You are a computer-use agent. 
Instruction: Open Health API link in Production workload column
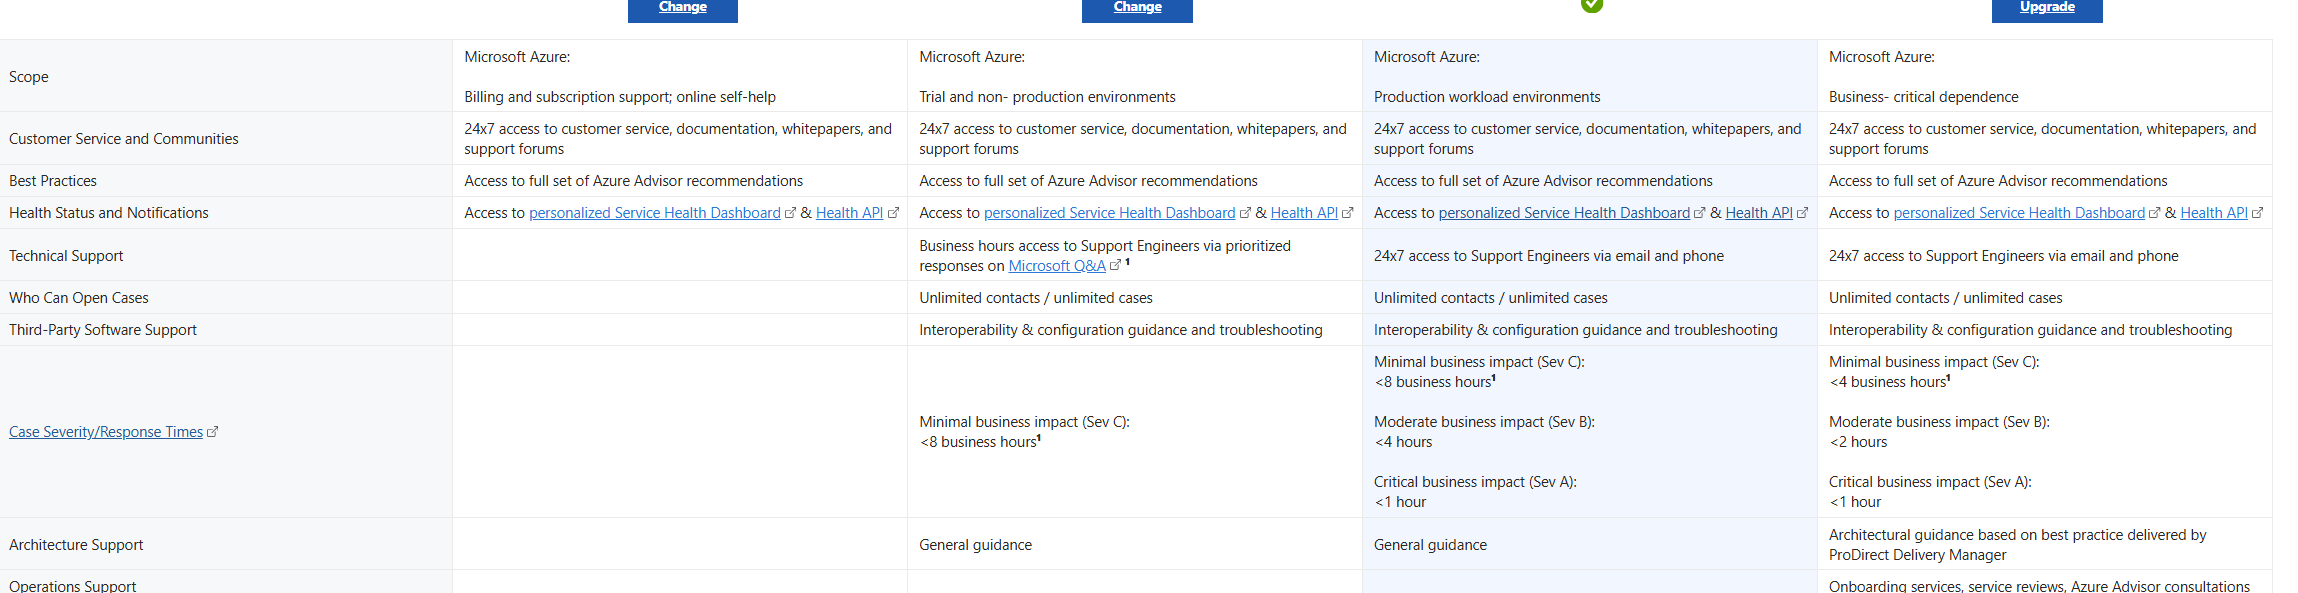pyautogui.click(x=1759, y=213)
